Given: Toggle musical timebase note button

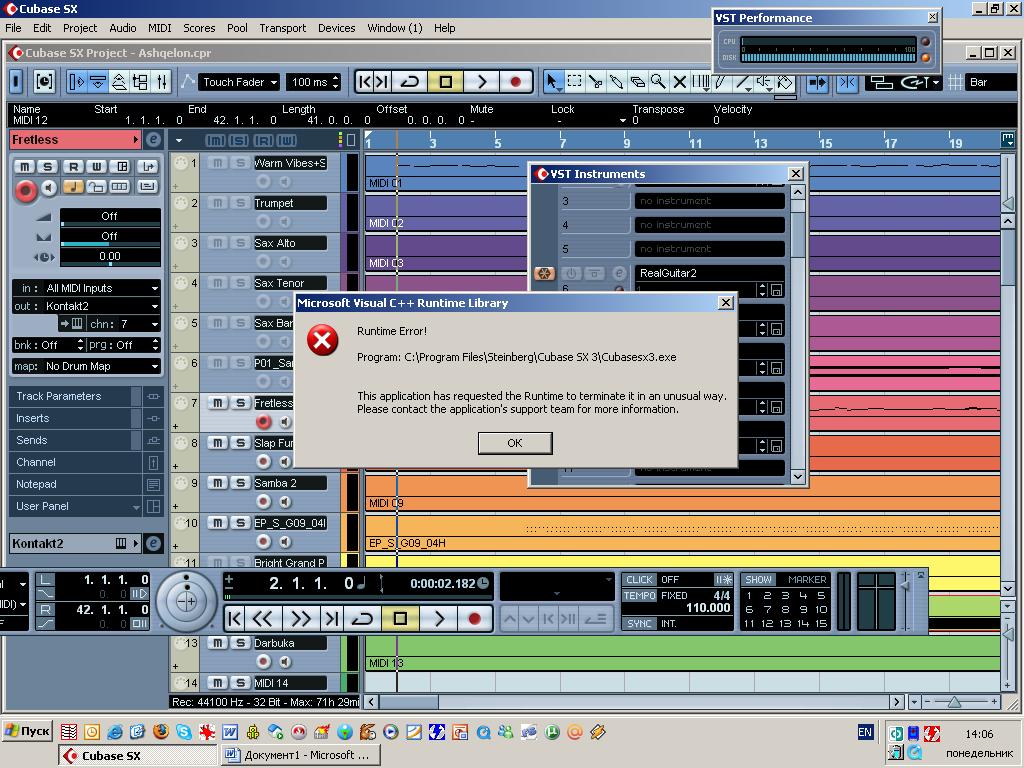Looking at the screenshot, I should tap(72, 187).
